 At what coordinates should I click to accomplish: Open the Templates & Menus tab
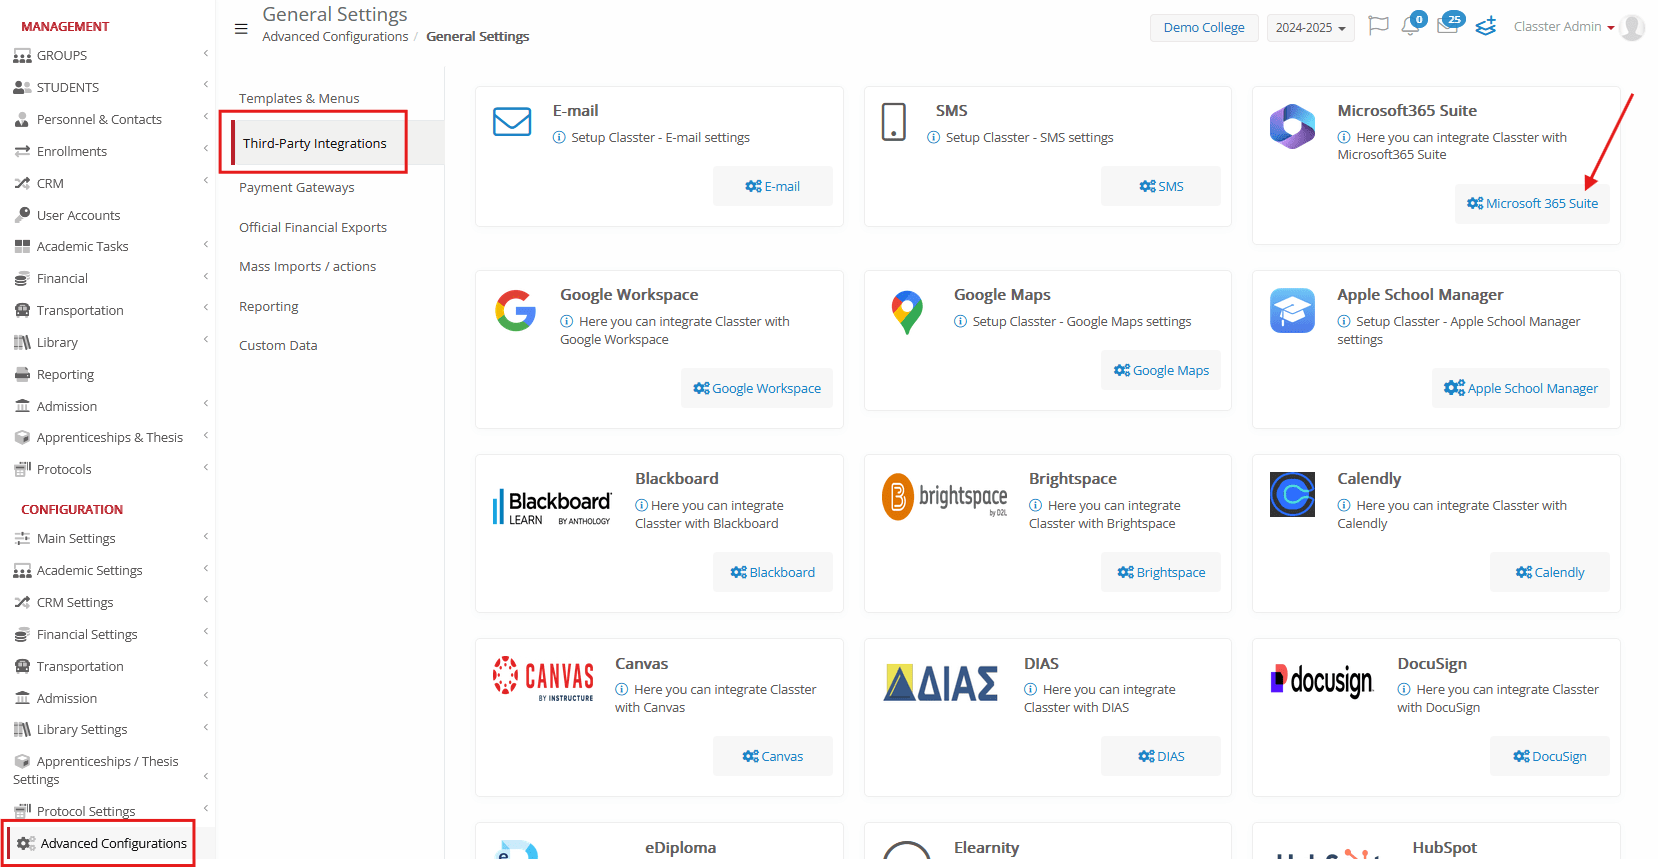(x=299, y=98)
